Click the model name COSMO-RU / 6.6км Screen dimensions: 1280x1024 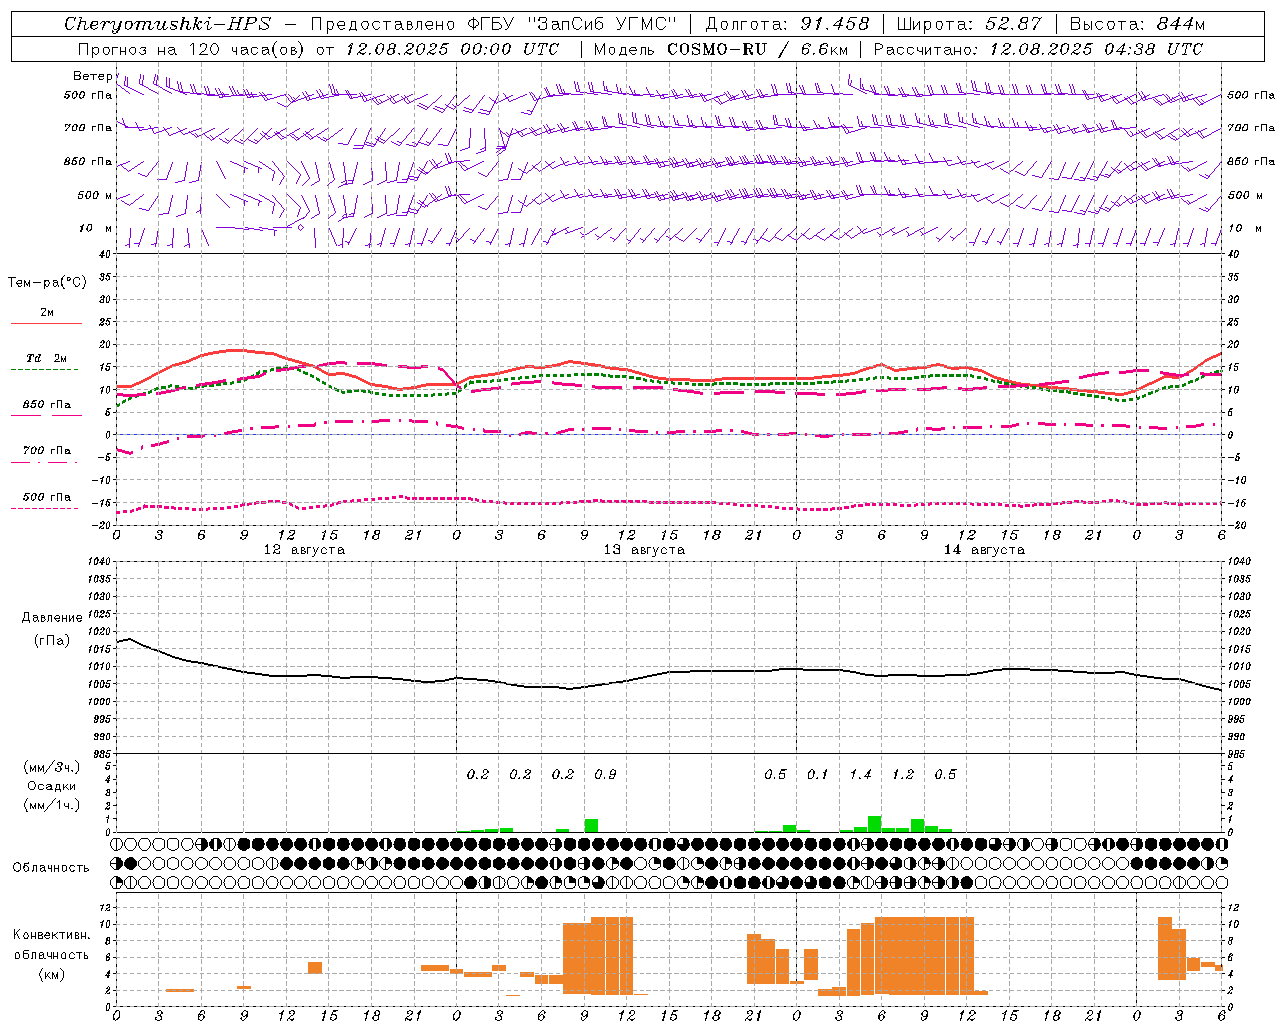coord(758,49)
